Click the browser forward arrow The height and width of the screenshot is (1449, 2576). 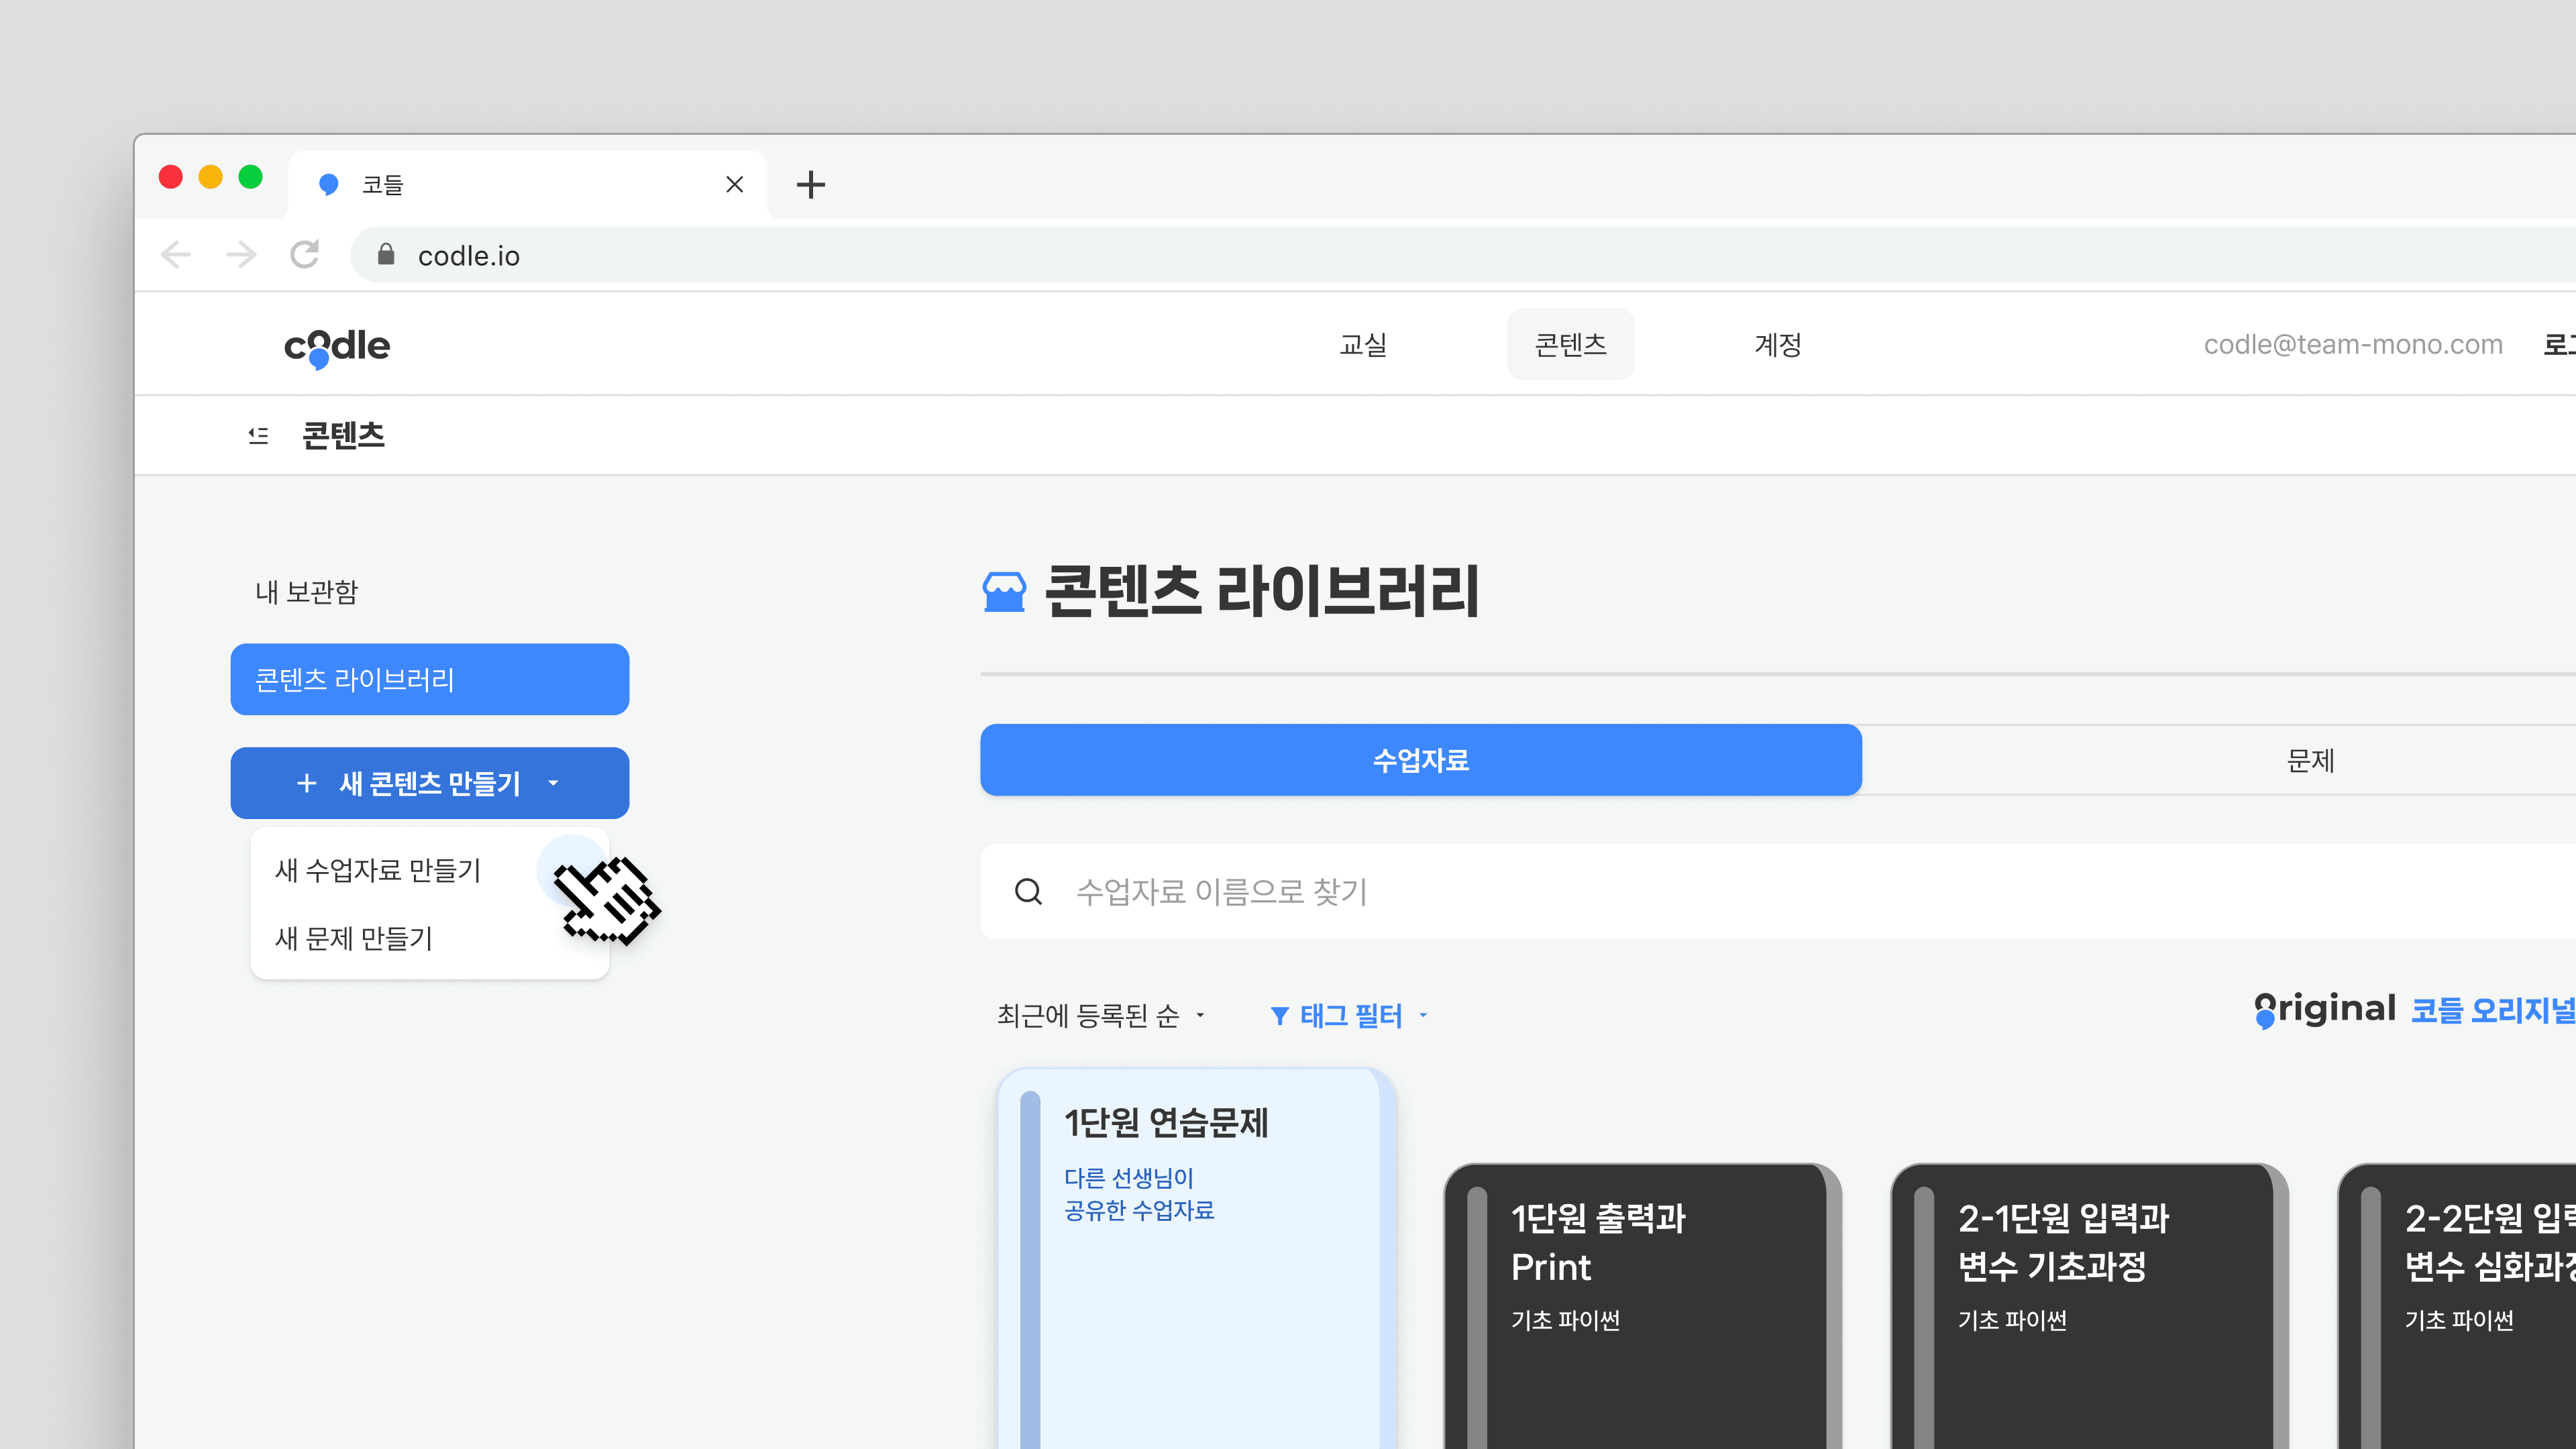click(241, 255)
